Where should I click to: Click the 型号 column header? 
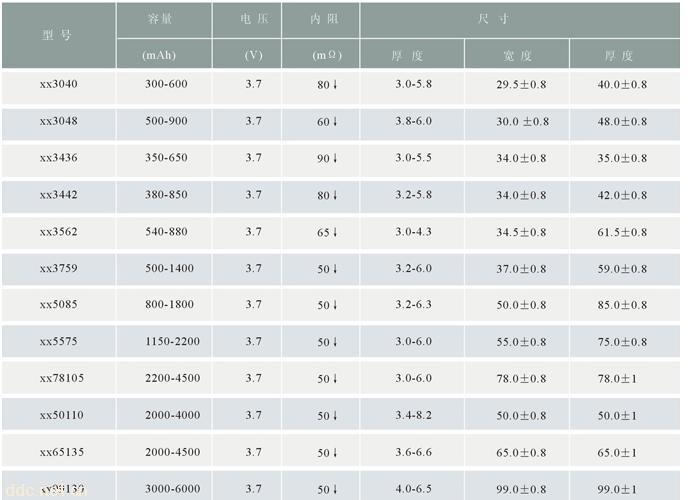59,35
